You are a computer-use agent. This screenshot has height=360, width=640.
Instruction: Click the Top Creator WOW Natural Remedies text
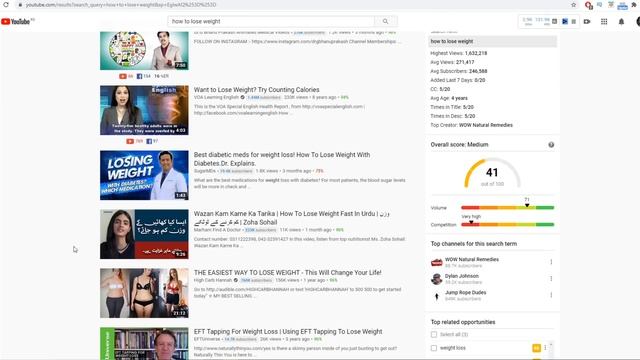pos(471,125)
